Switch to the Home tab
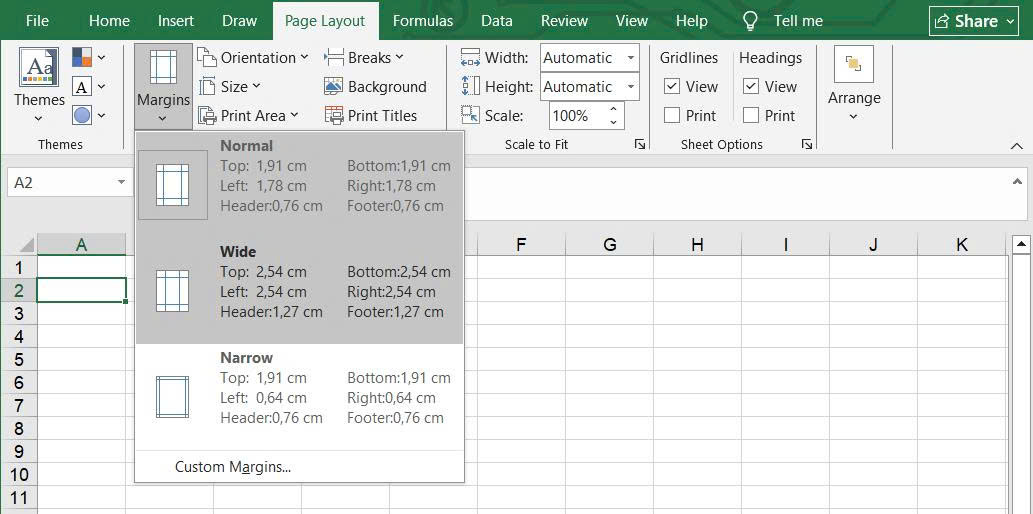This screenshot has width=1033, height=514. point(109,20)
